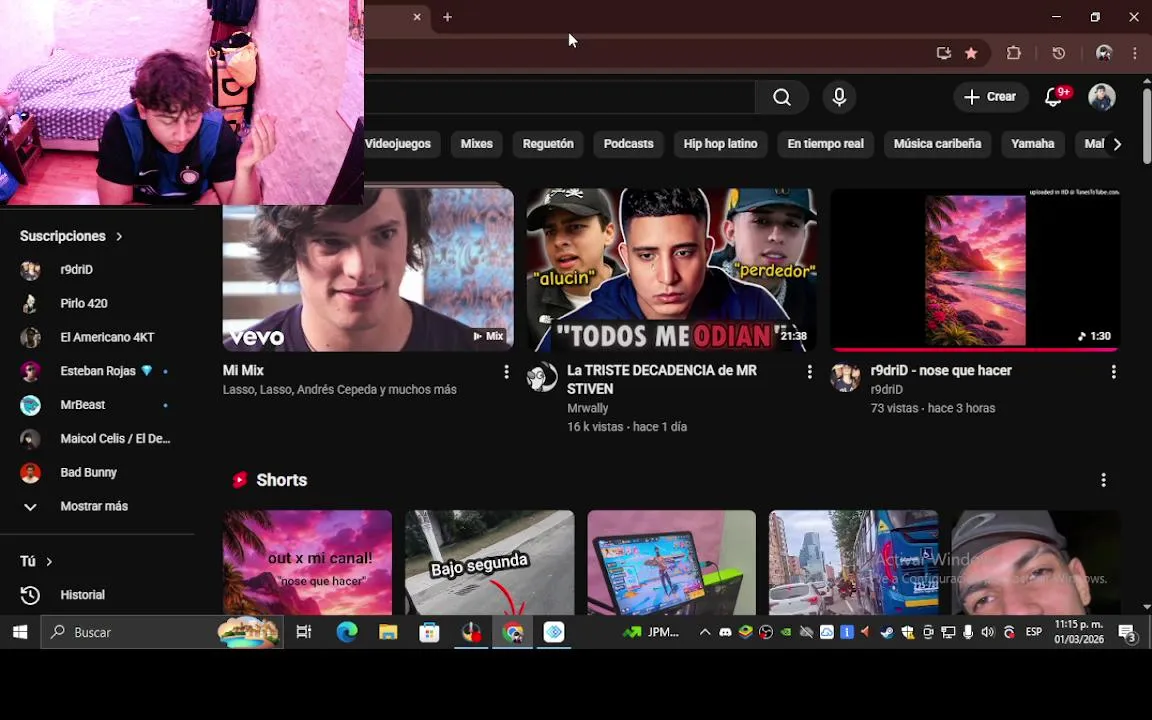1152x720 pixels.
Task: Bookmark this page with the star icon
Action: 971,53
